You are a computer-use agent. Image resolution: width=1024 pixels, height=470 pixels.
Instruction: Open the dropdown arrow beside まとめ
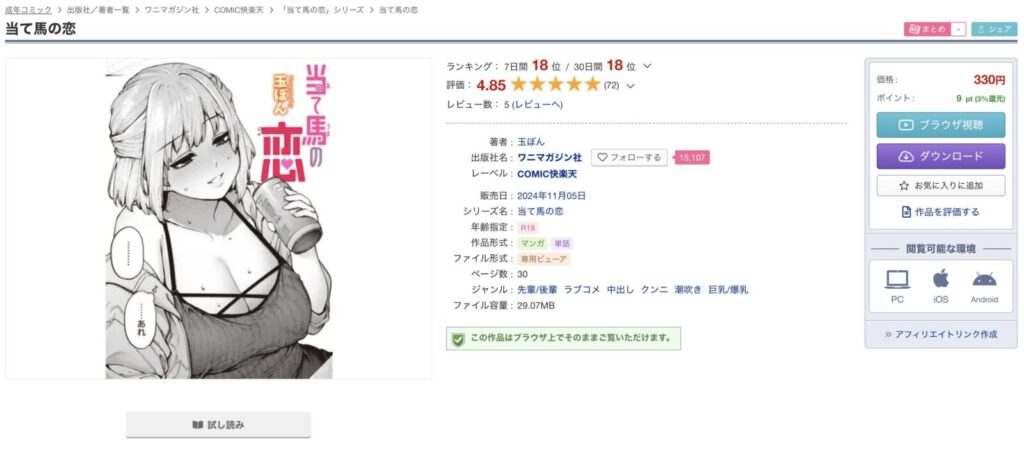958,29
